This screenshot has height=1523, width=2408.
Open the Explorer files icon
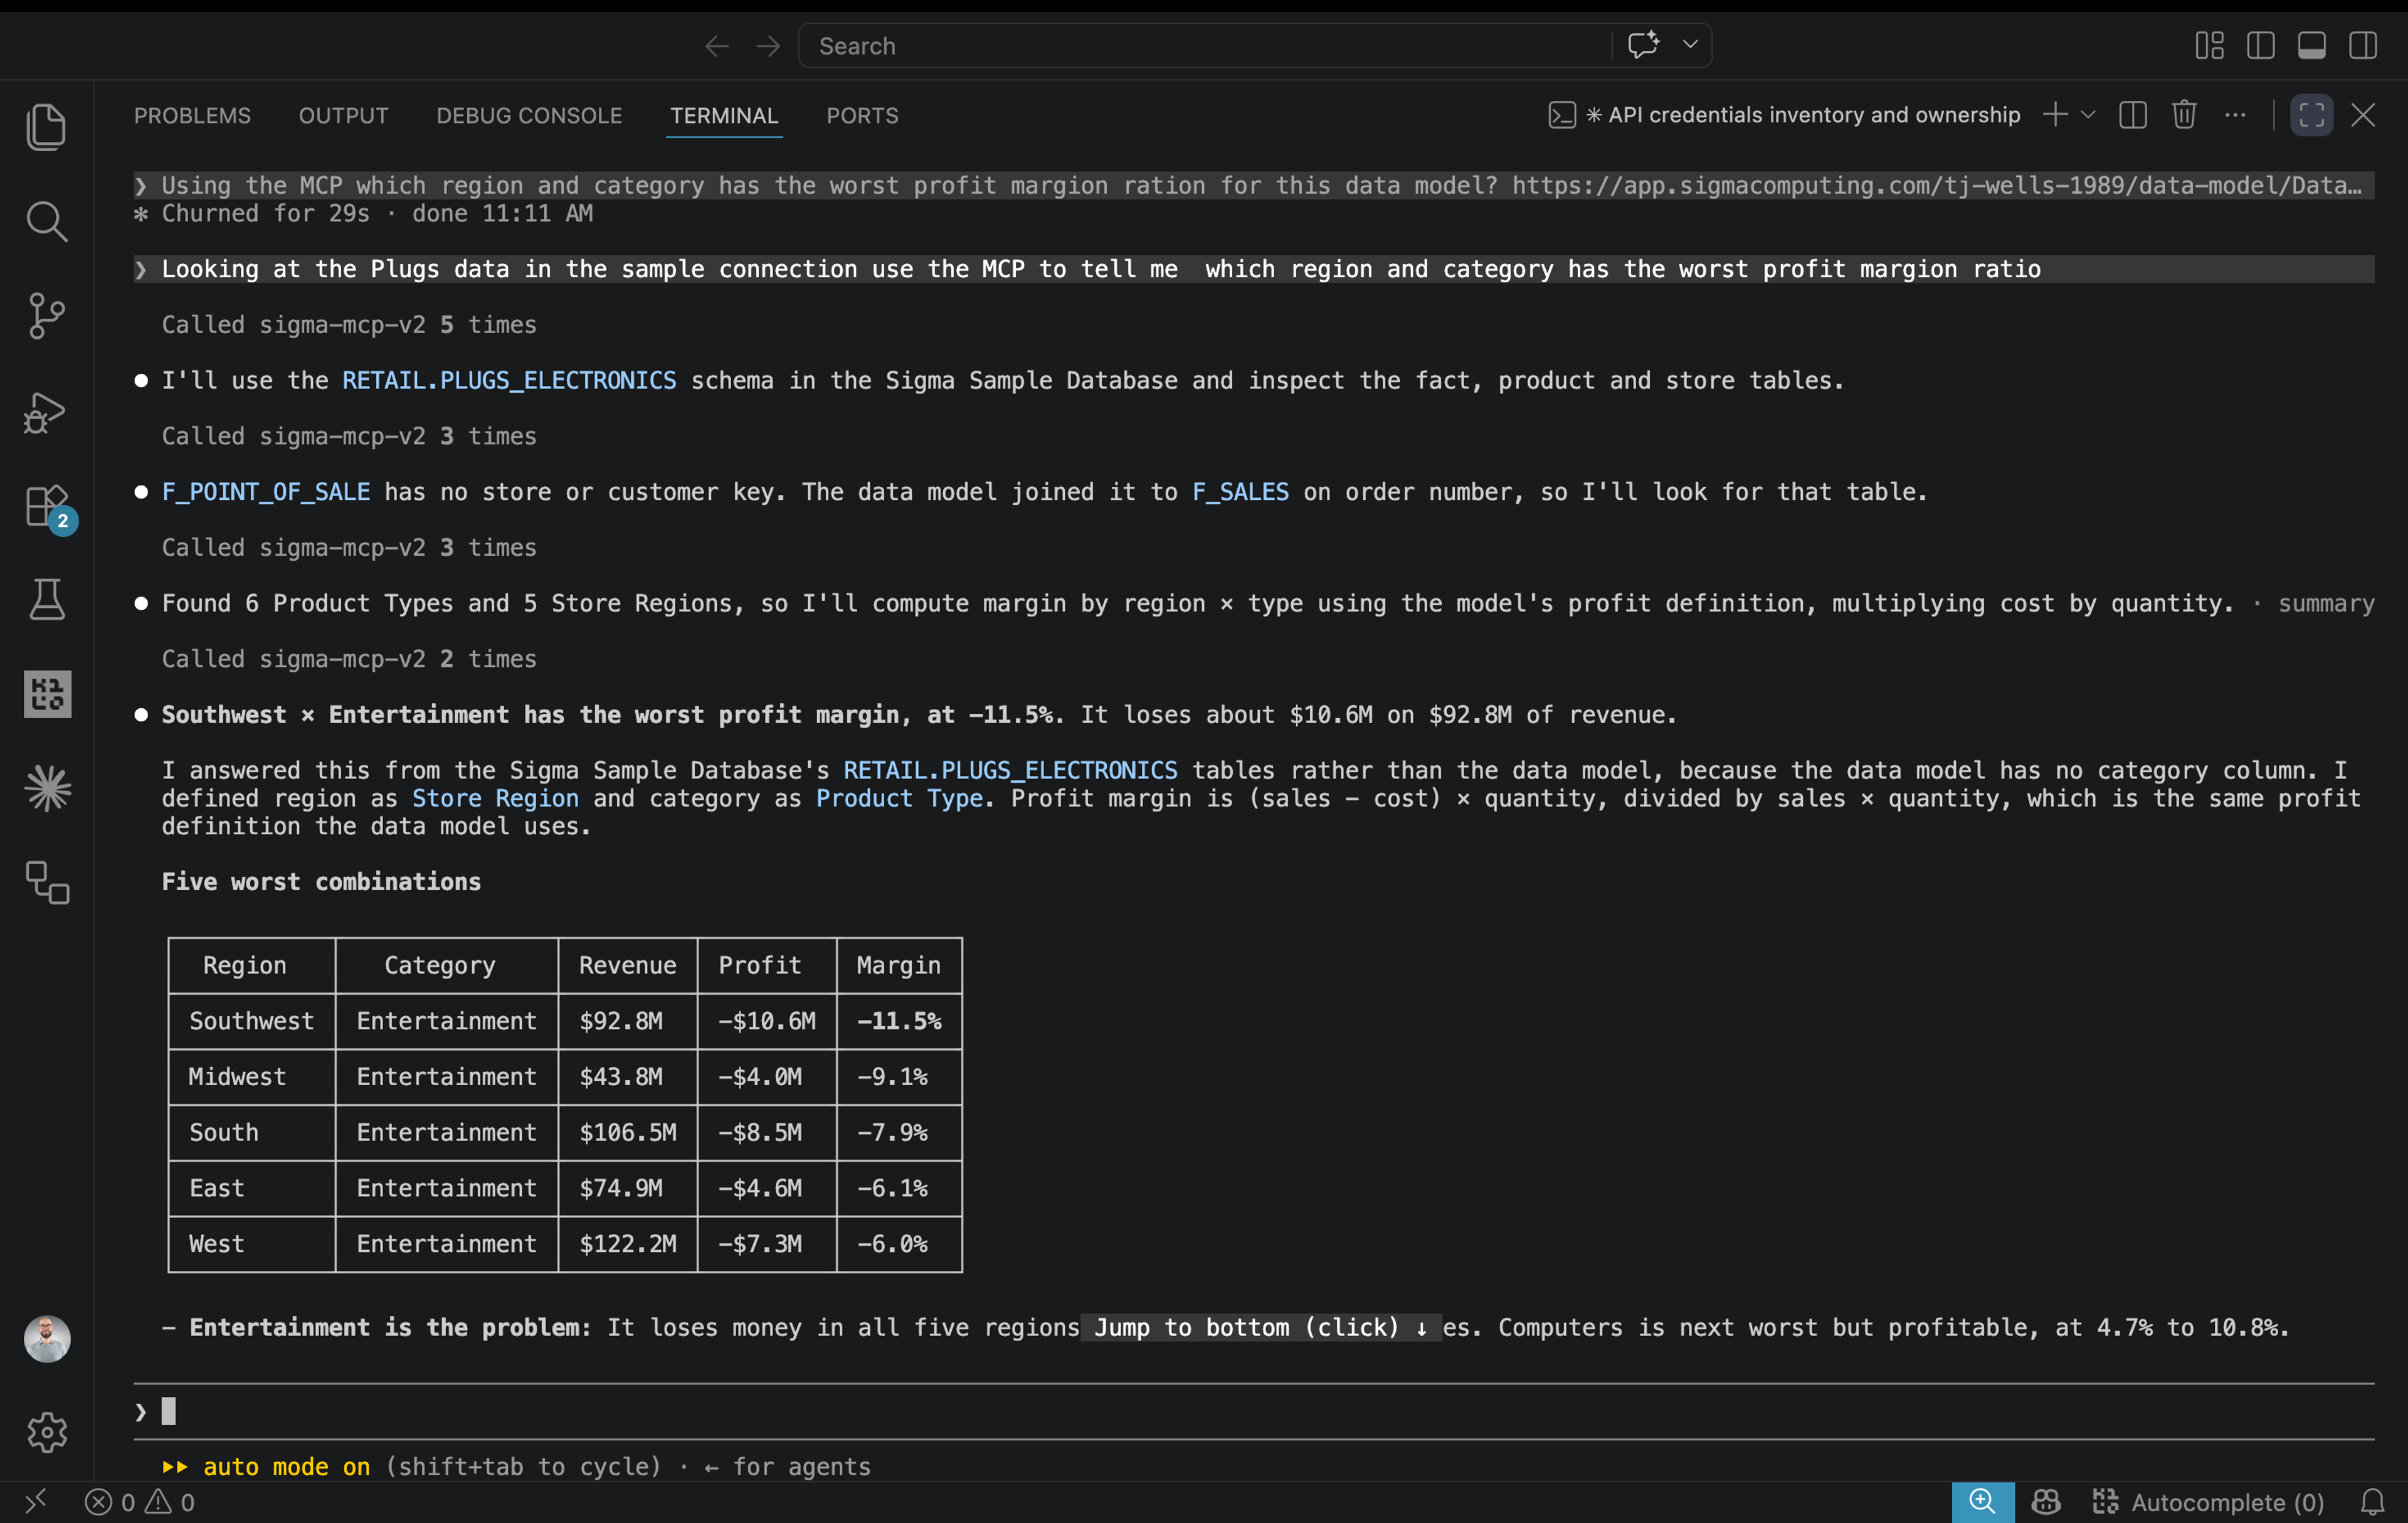[46, 127]
